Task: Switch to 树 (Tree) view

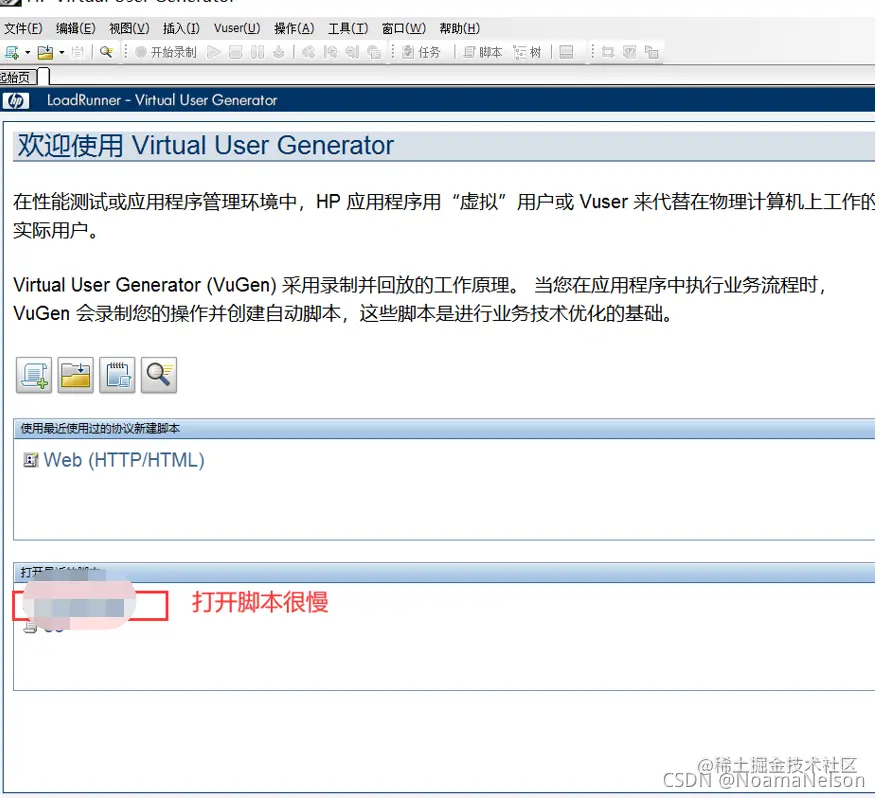Action: click(528, 53)
